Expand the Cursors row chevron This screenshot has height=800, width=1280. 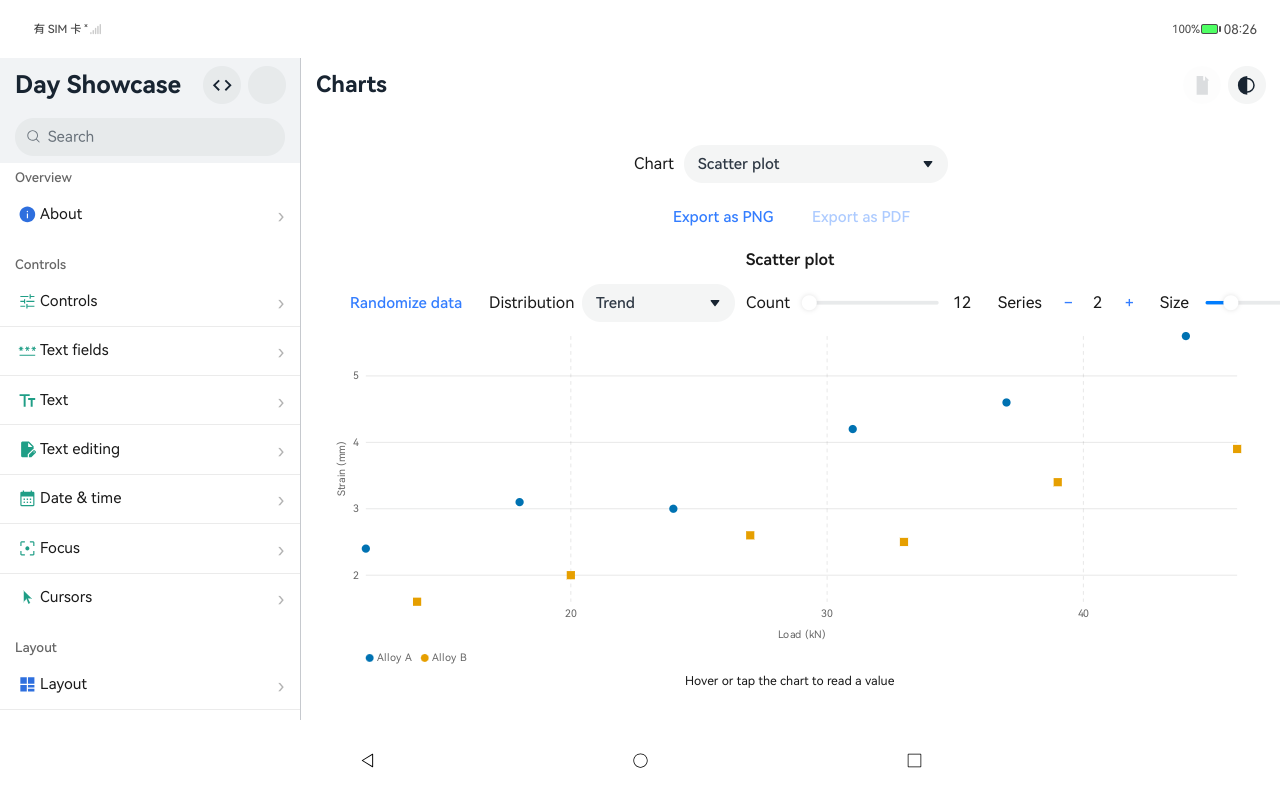coord(281,600)
